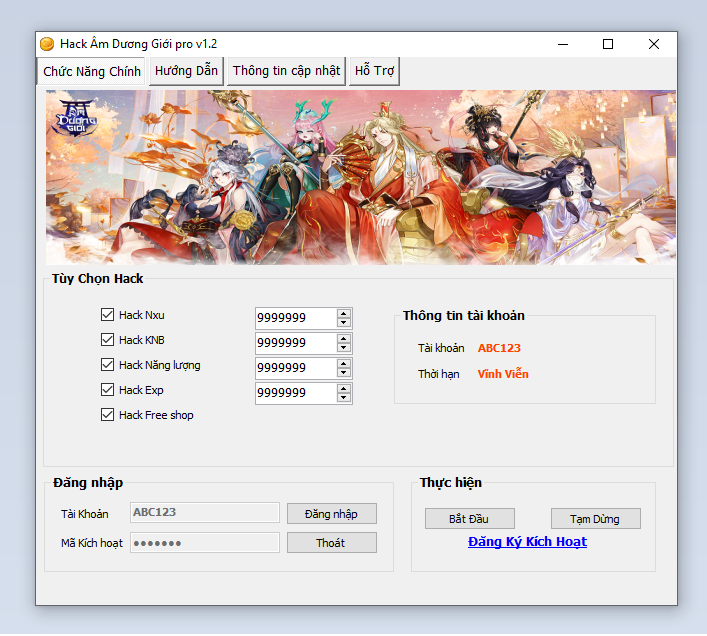Increase the Hack Nxu value with up arrow
Viewport: 707px width, 636px height.
[x=344, y=313]
